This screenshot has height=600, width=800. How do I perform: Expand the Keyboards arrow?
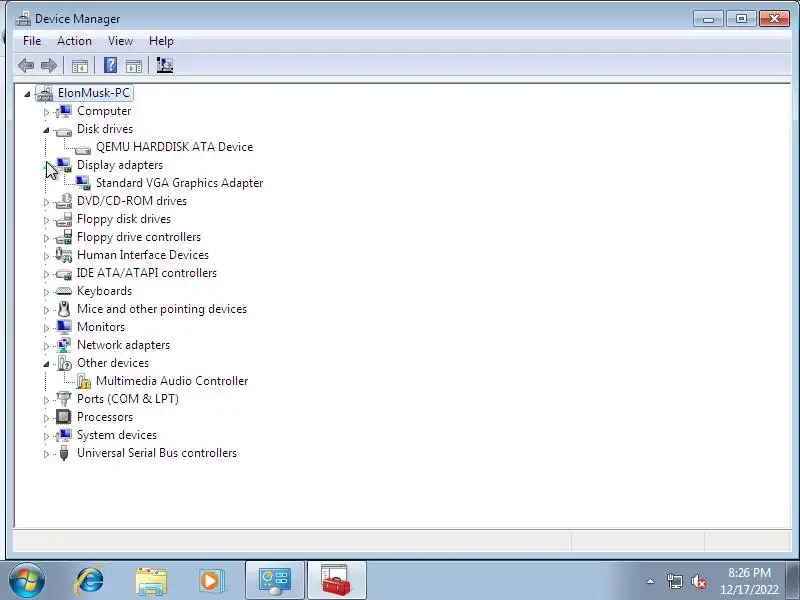pyautogui.click(x=46, y=292)
